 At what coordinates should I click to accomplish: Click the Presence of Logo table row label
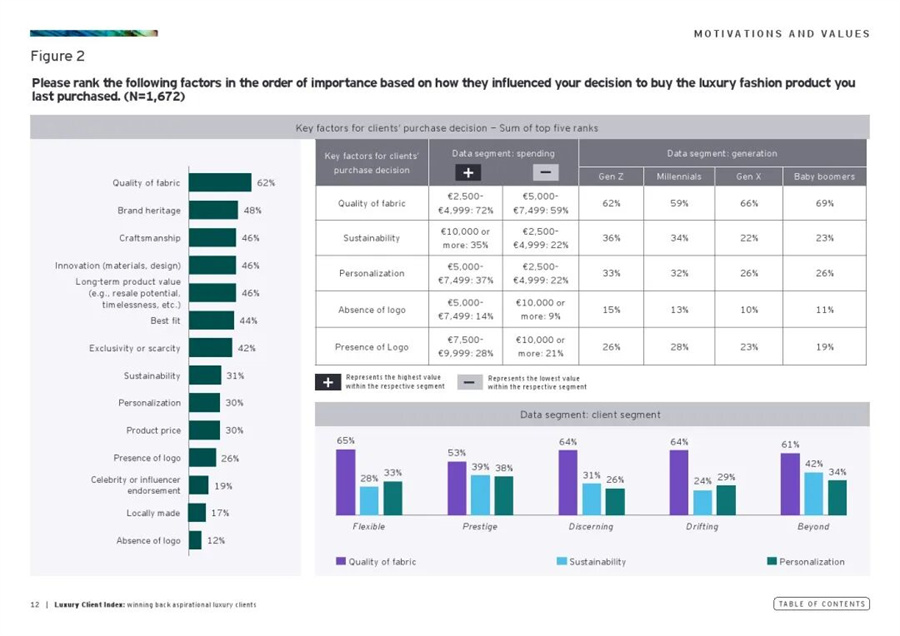click(372, 349)
